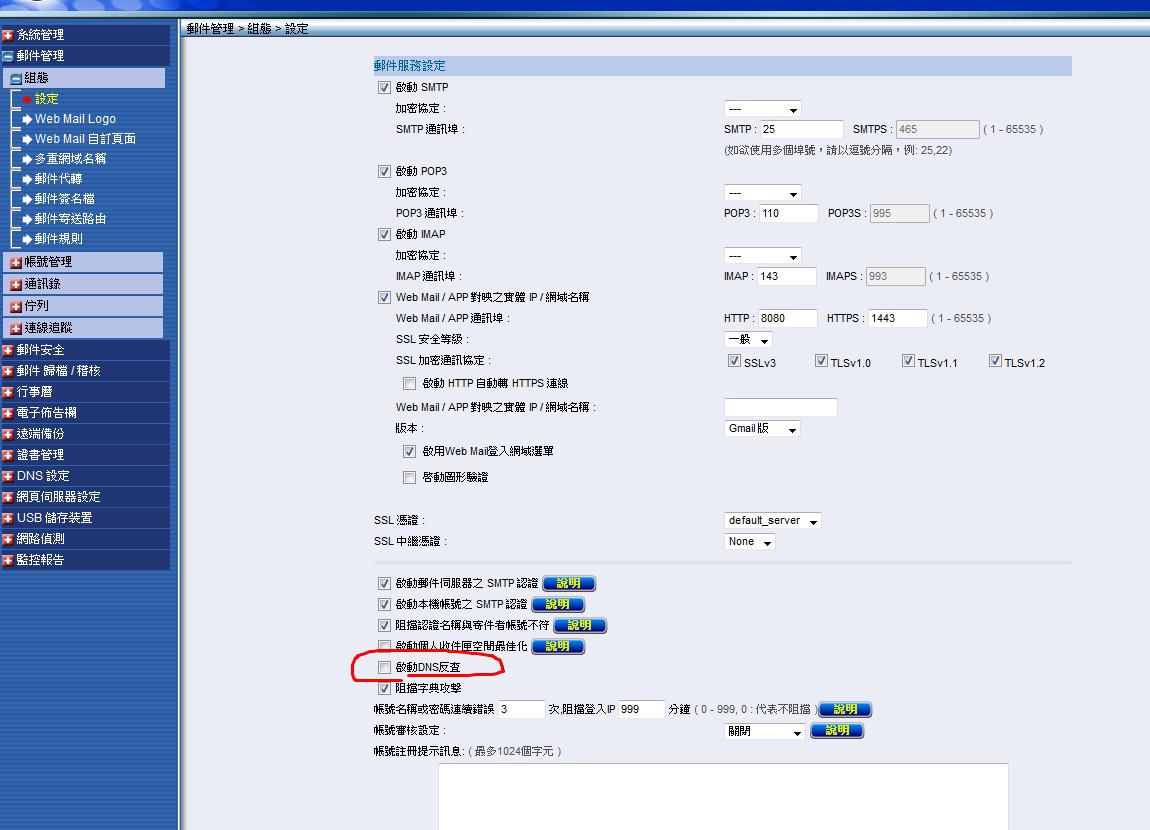Click the arrow icon beside Web Mail Logo
Screen dimensions: 1150x830
[27, 119]
